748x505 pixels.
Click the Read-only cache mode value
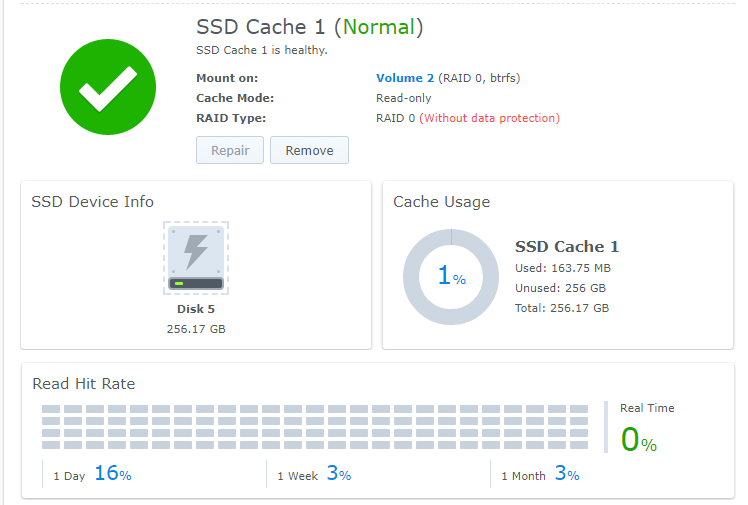click(x=404, y=98)
